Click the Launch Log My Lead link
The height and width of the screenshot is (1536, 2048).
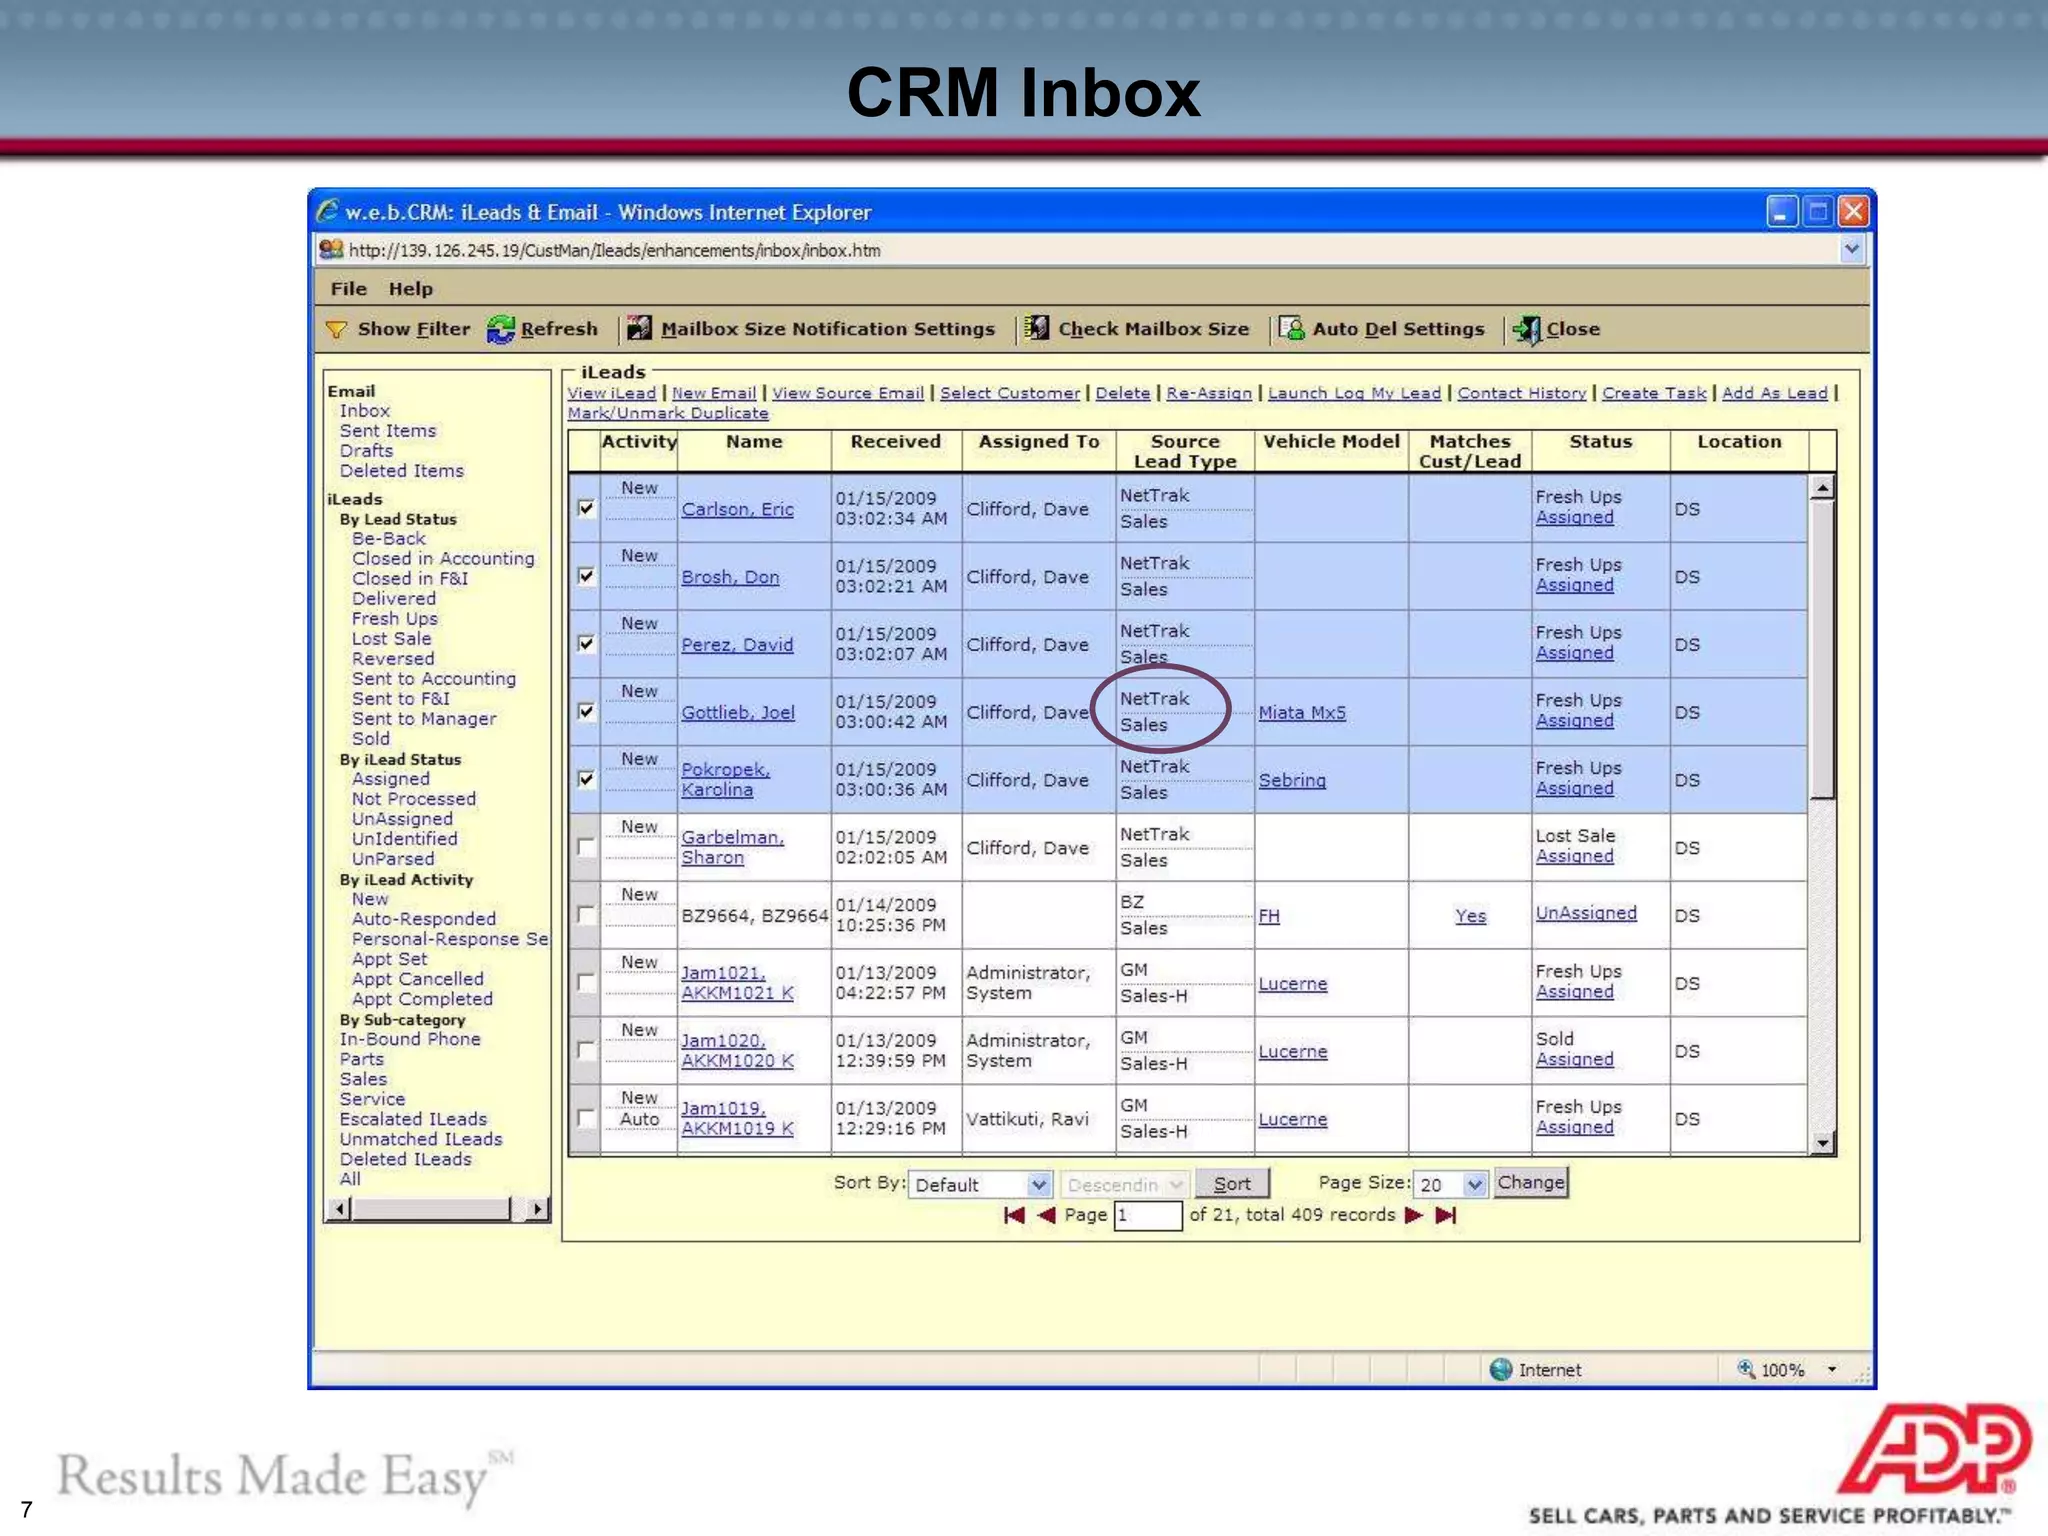pyautogui.click(x=1355, y=393)
